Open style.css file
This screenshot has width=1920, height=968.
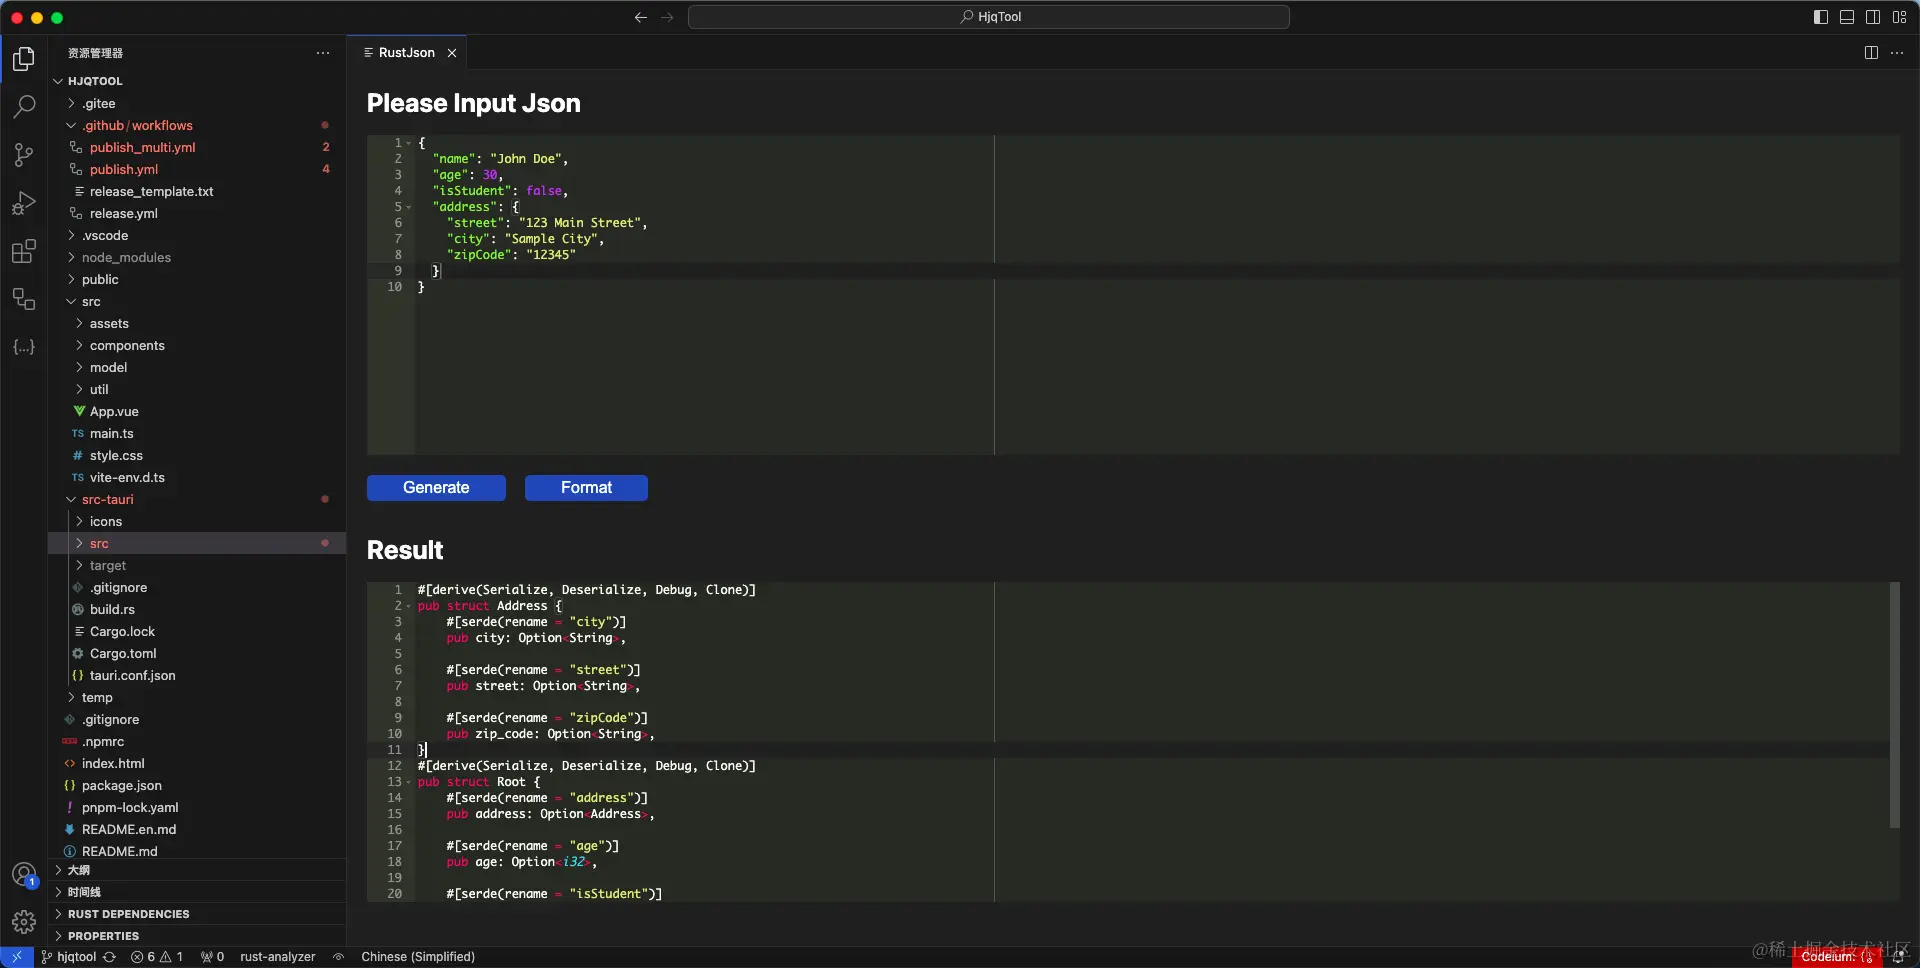(197, 455)
